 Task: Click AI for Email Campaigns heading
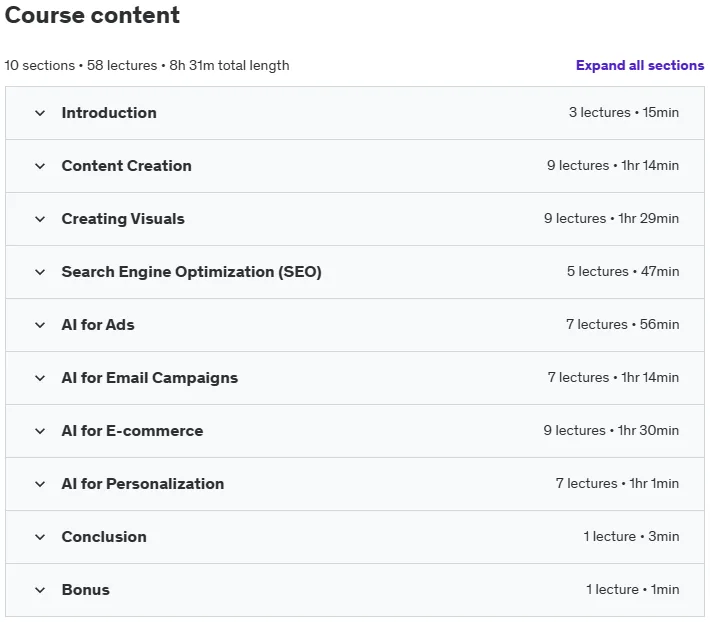pos(149,378)
